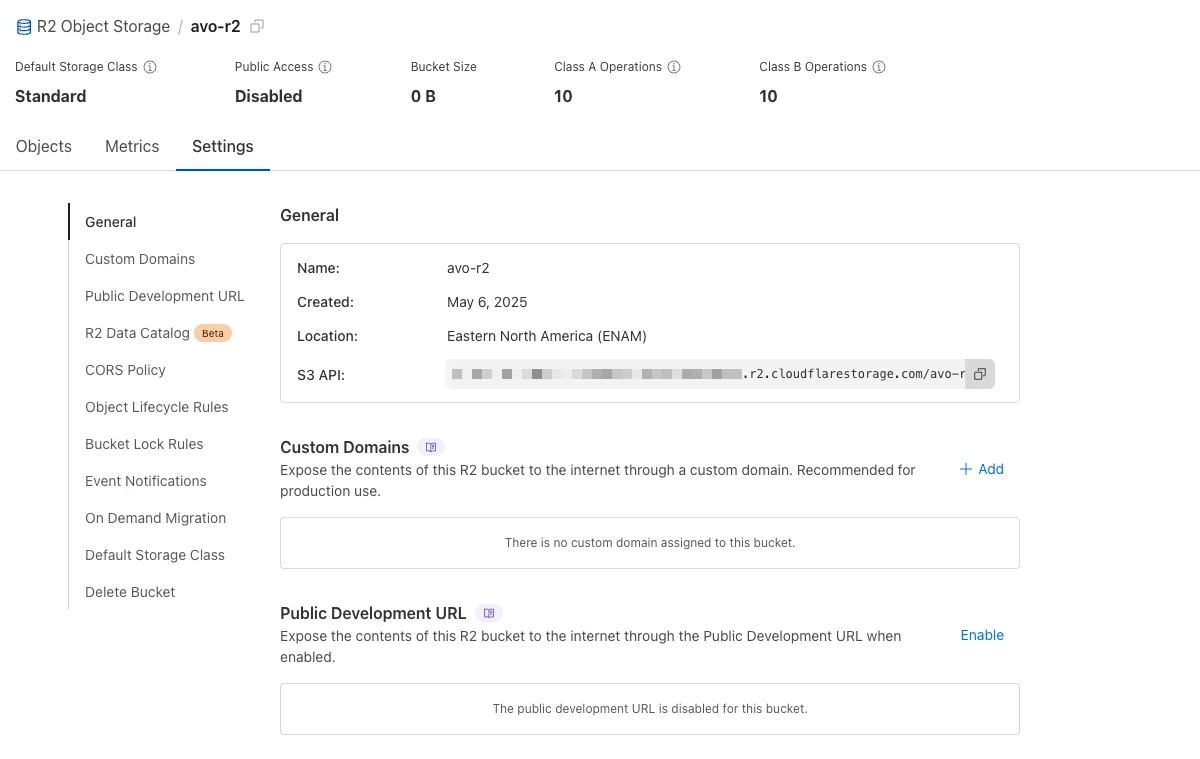Copy the bucket name avo-r2 via the copy icon
The height and width of the screenshot is (759, 1200).
257,27
